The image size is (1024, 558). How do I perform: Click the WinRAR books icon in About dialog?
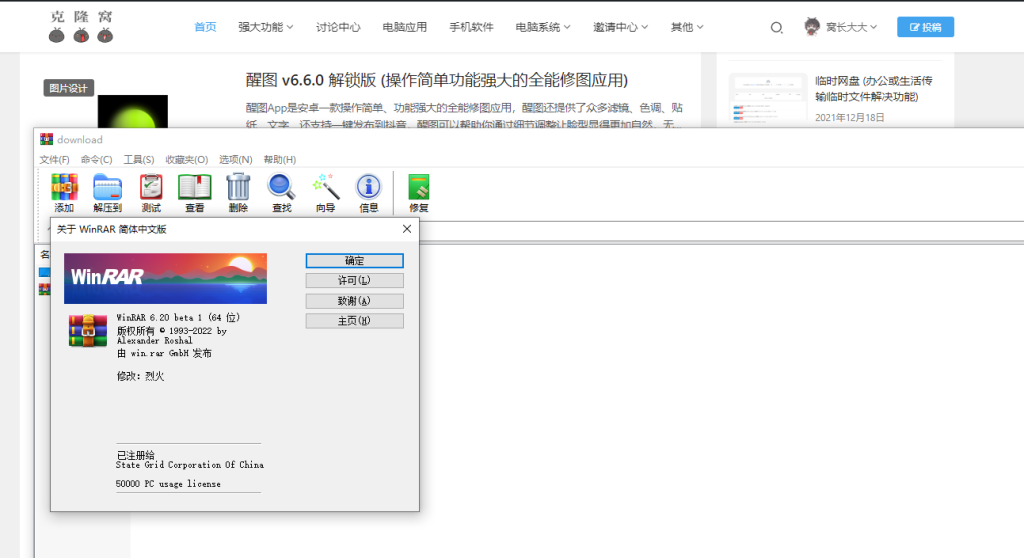pyautogui.click(x=88, y=330)
